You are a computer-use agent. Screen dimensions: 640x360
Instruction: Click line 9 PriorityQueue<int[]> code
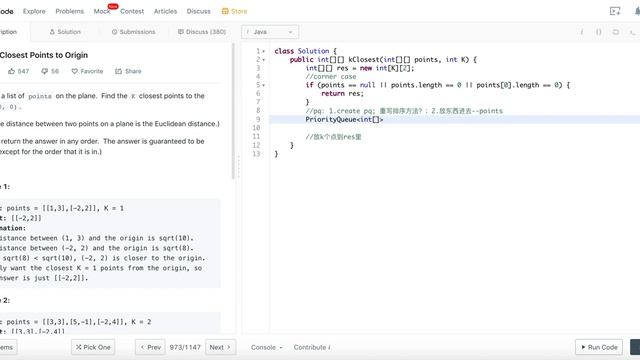[344, 120]
